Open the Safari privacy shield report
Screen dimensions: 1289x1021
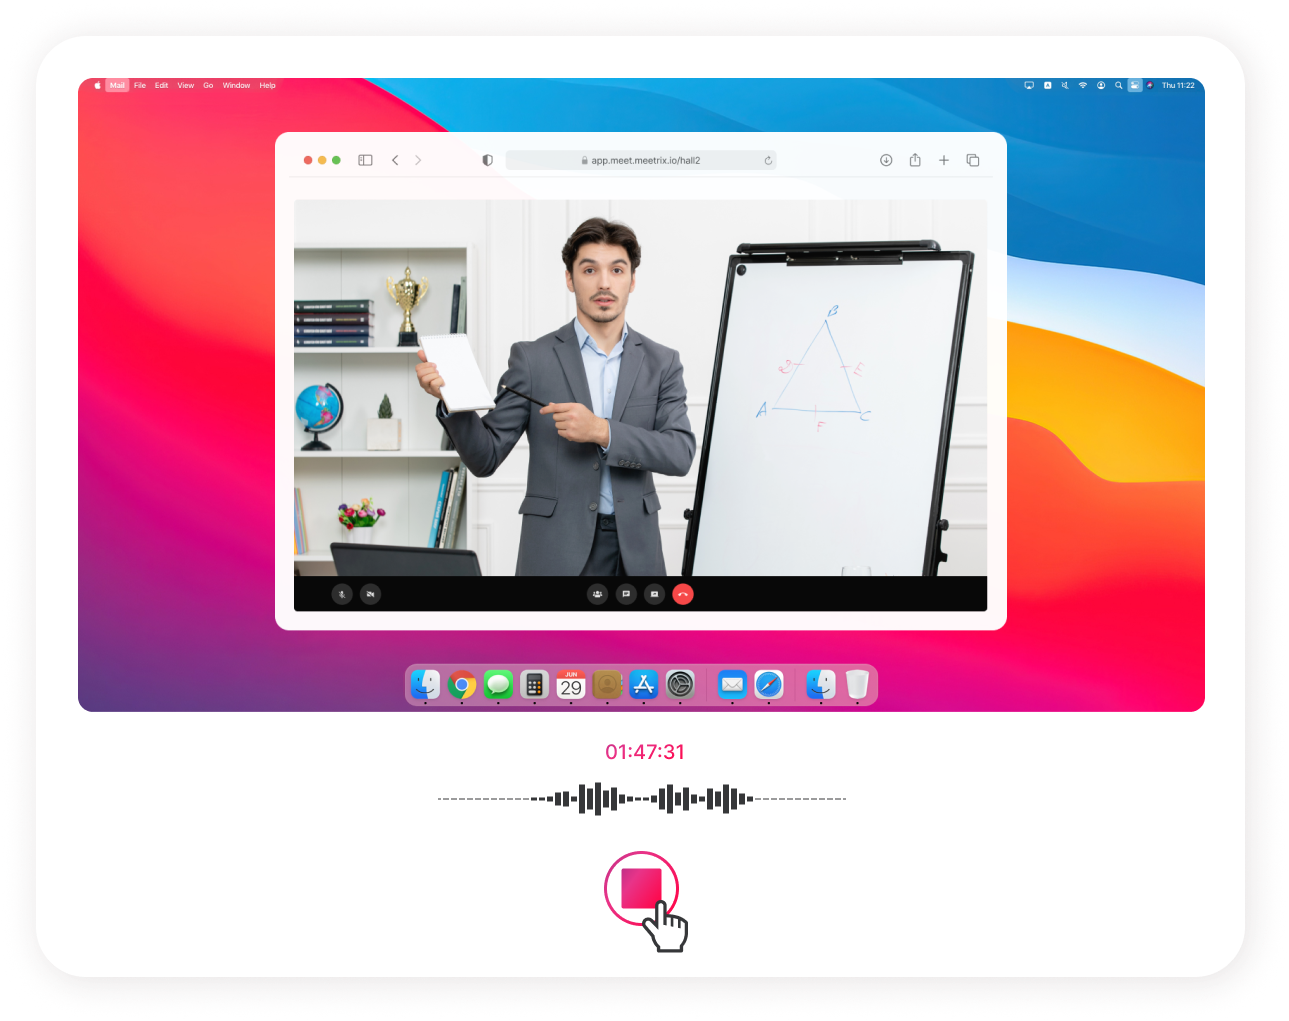[x=487, y=159]
